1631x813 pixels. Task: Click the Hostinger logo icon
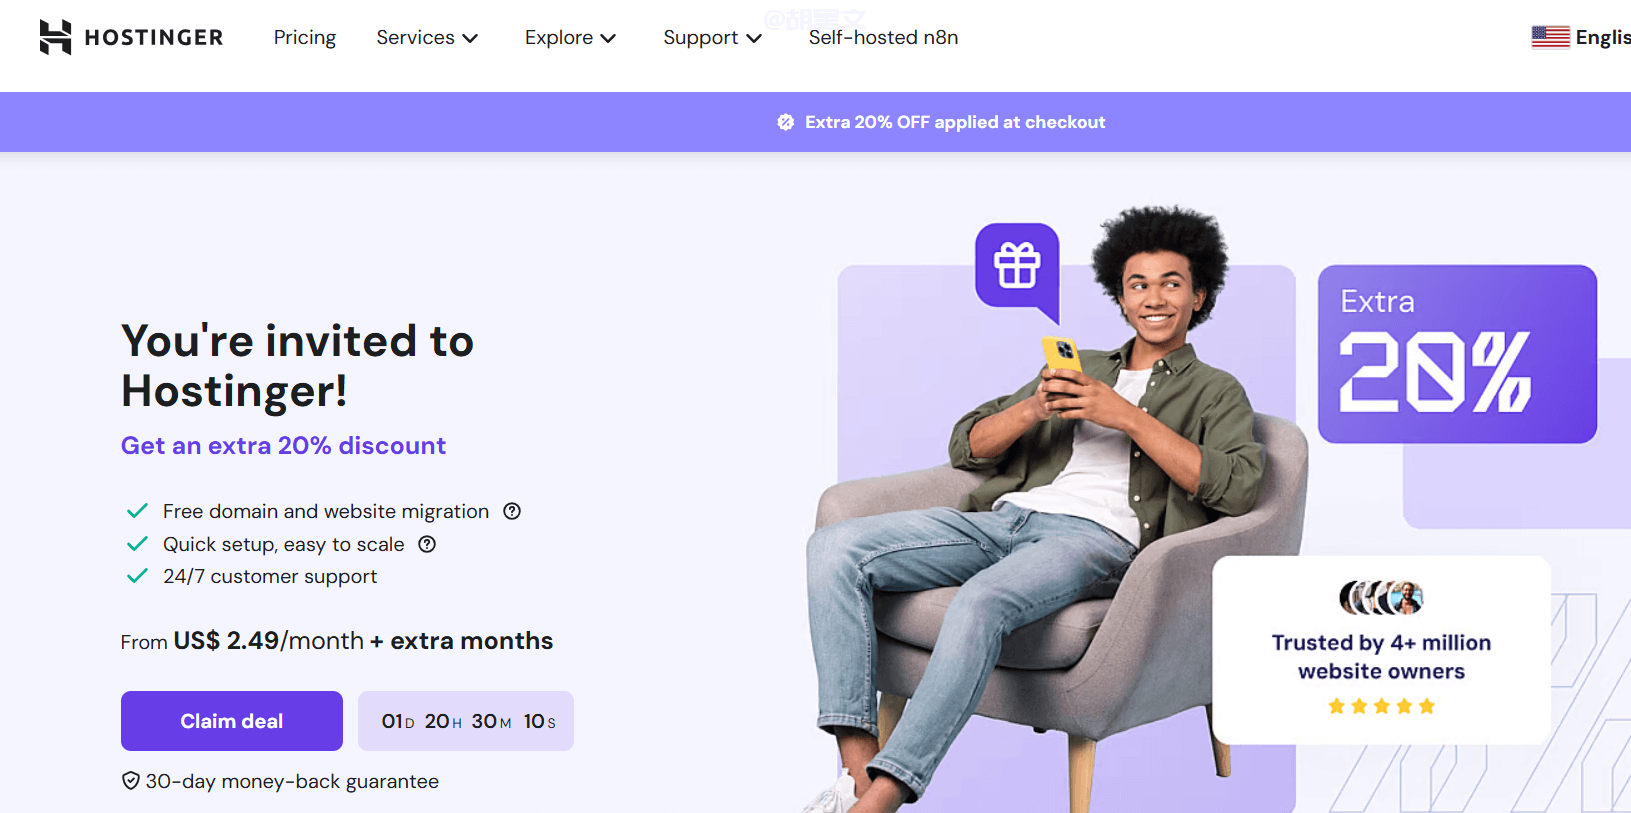[x=56, y=37]
